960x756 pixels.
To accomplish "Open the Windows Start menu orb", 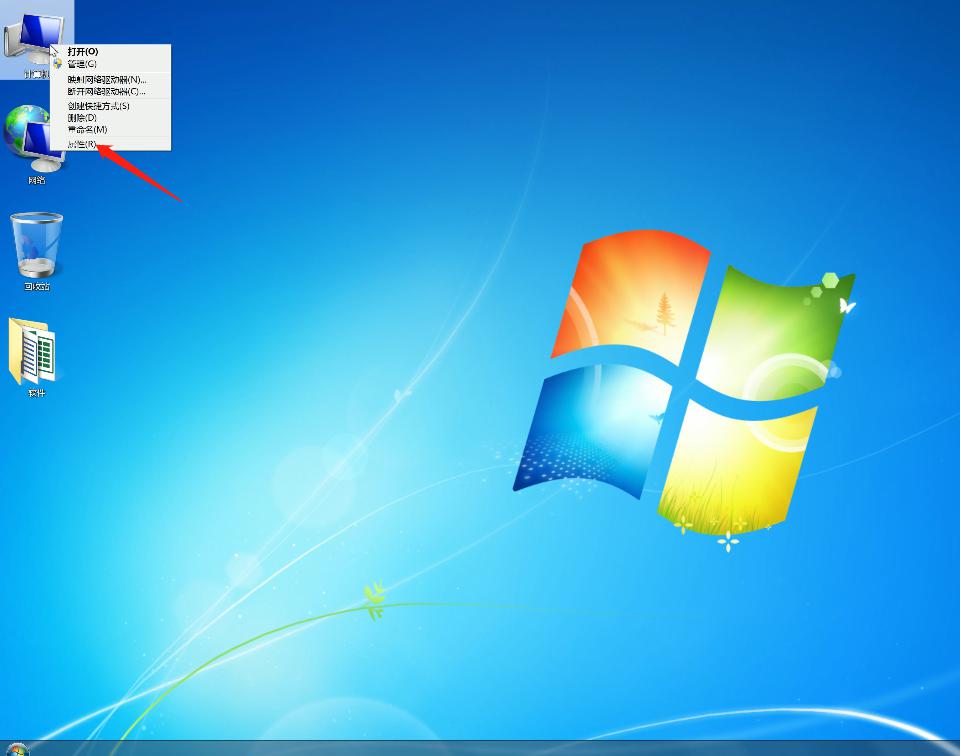I will point(17,749).
